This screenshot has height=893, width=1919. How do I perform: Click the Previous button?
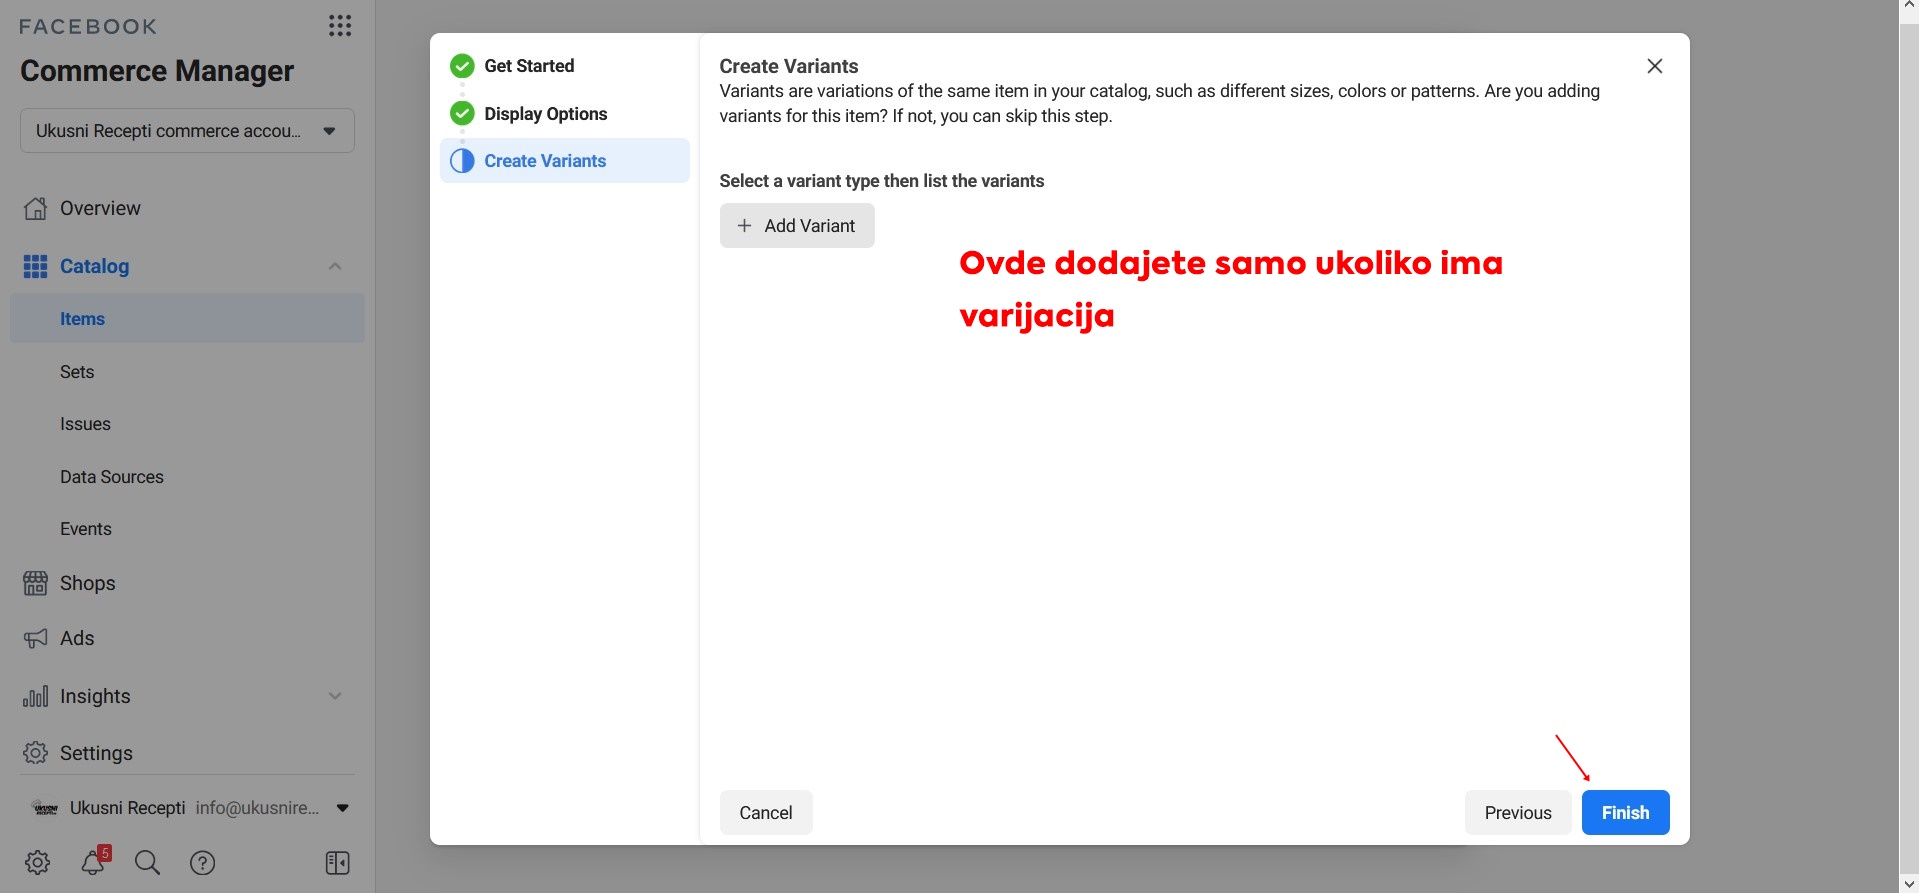click(1517, 812)
